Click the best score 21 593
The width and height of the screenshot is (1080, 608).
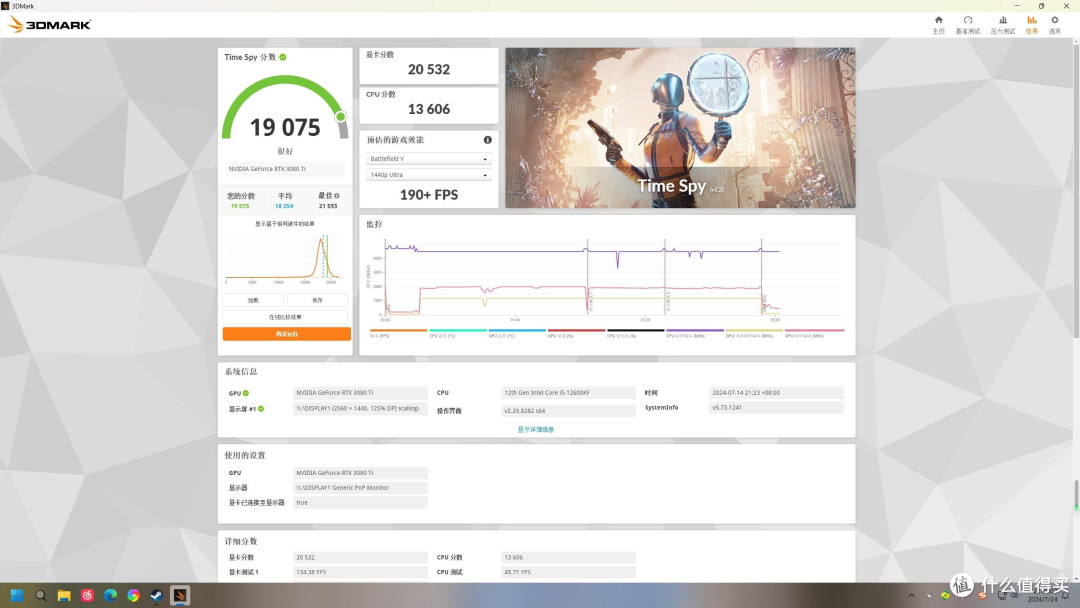tap(328, 206)
